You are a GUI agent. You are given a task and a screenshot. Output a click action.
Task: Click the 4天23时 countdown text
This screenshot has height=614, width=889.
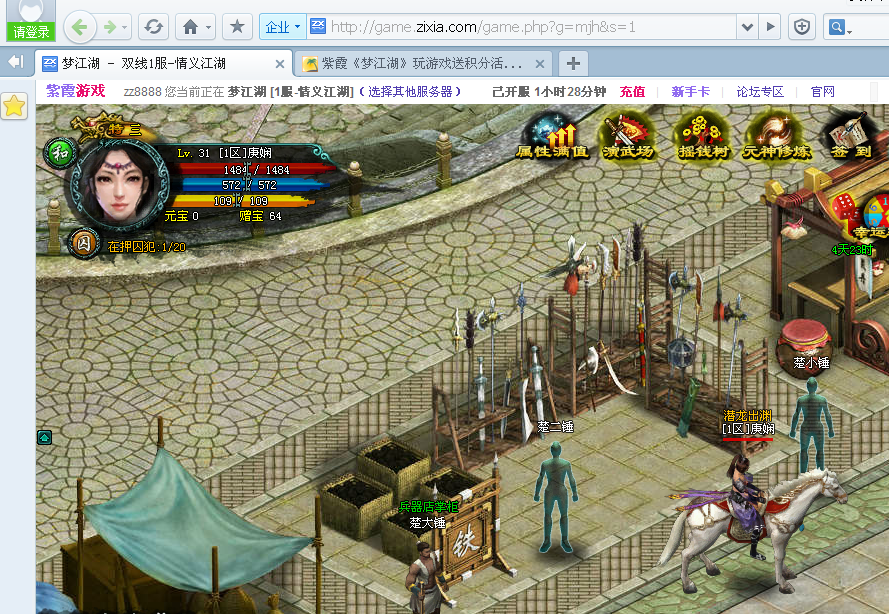pos(852,249)
